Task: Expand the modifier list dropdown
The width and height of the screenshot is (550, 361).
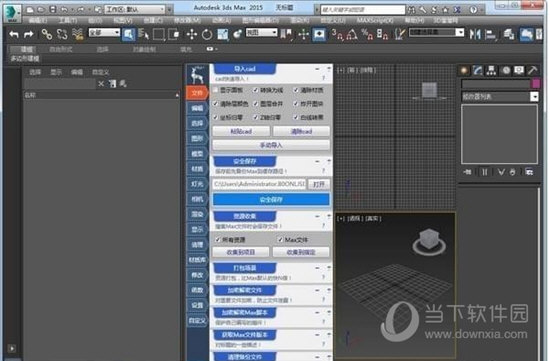Action: [x=499, y=96]
